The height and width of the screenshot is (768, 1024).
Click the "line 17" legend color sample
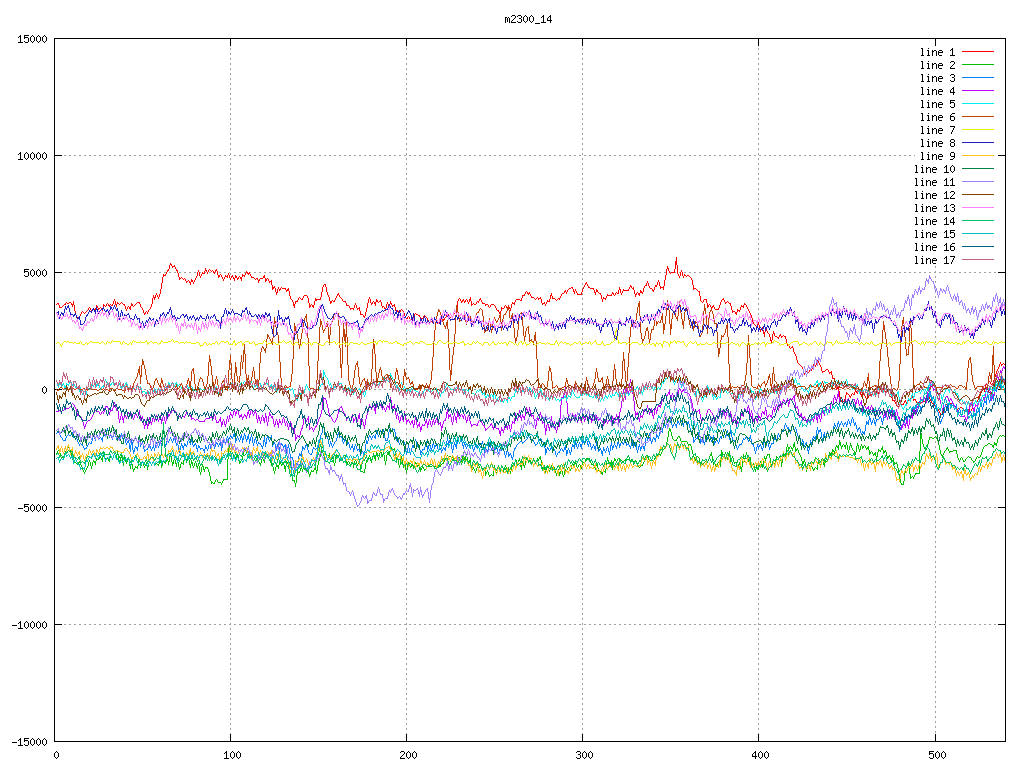tap(978, 260)
